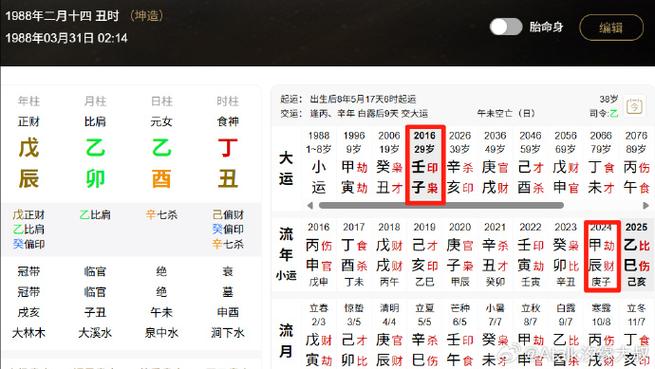Click the hour stem 丁 character
Screen dimensions: 655x369
pyautogui.click(x=228, y=148)
